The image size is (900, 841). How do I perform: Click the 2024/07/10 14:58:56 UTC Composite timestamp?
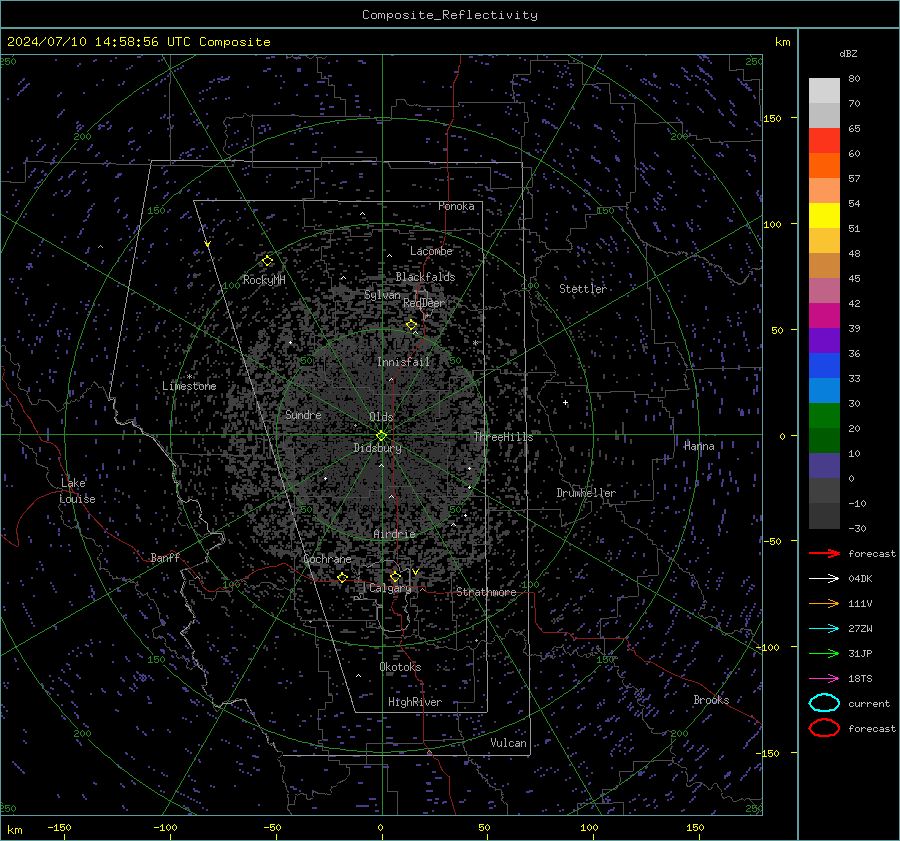point(138,42)
